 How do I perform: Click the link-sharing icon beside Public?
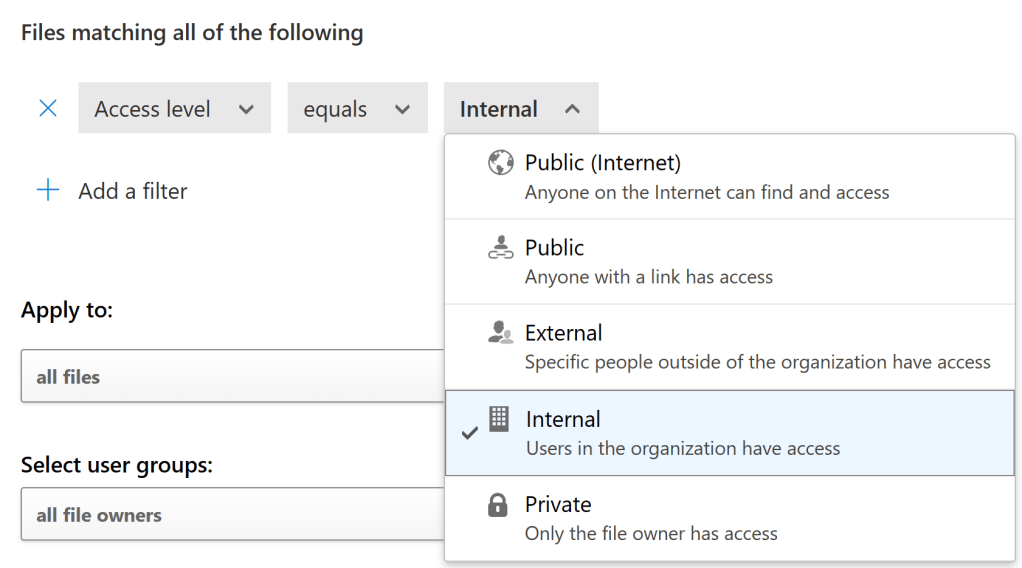(x=500, y=248)
